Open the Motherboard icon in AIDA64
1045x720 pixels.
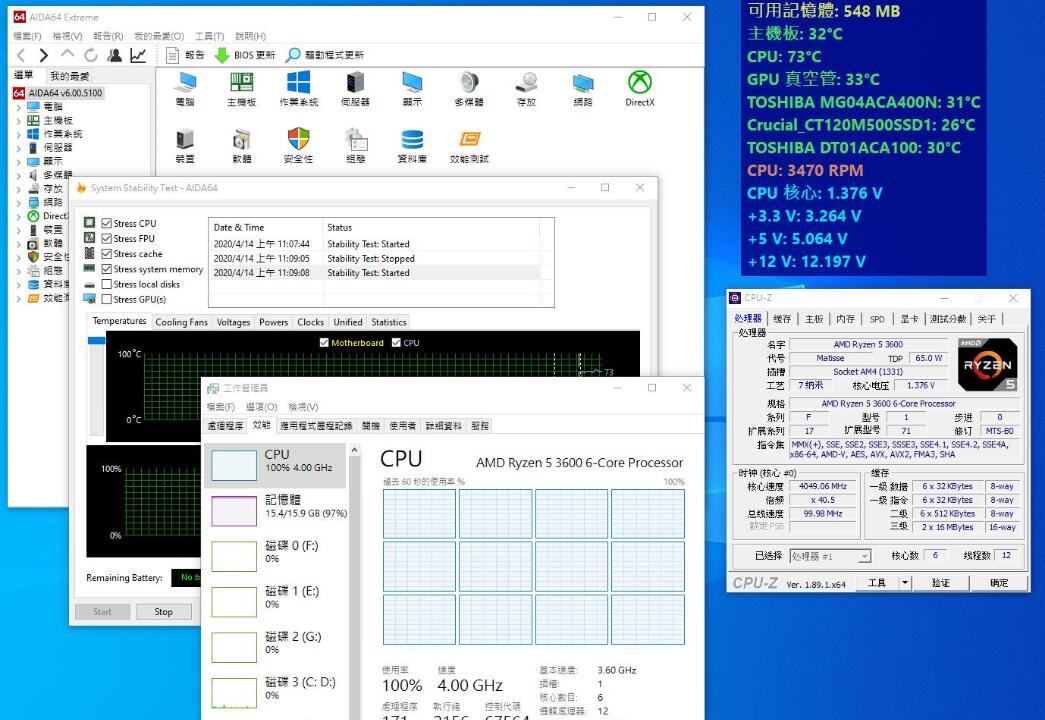tap(241, 89)
